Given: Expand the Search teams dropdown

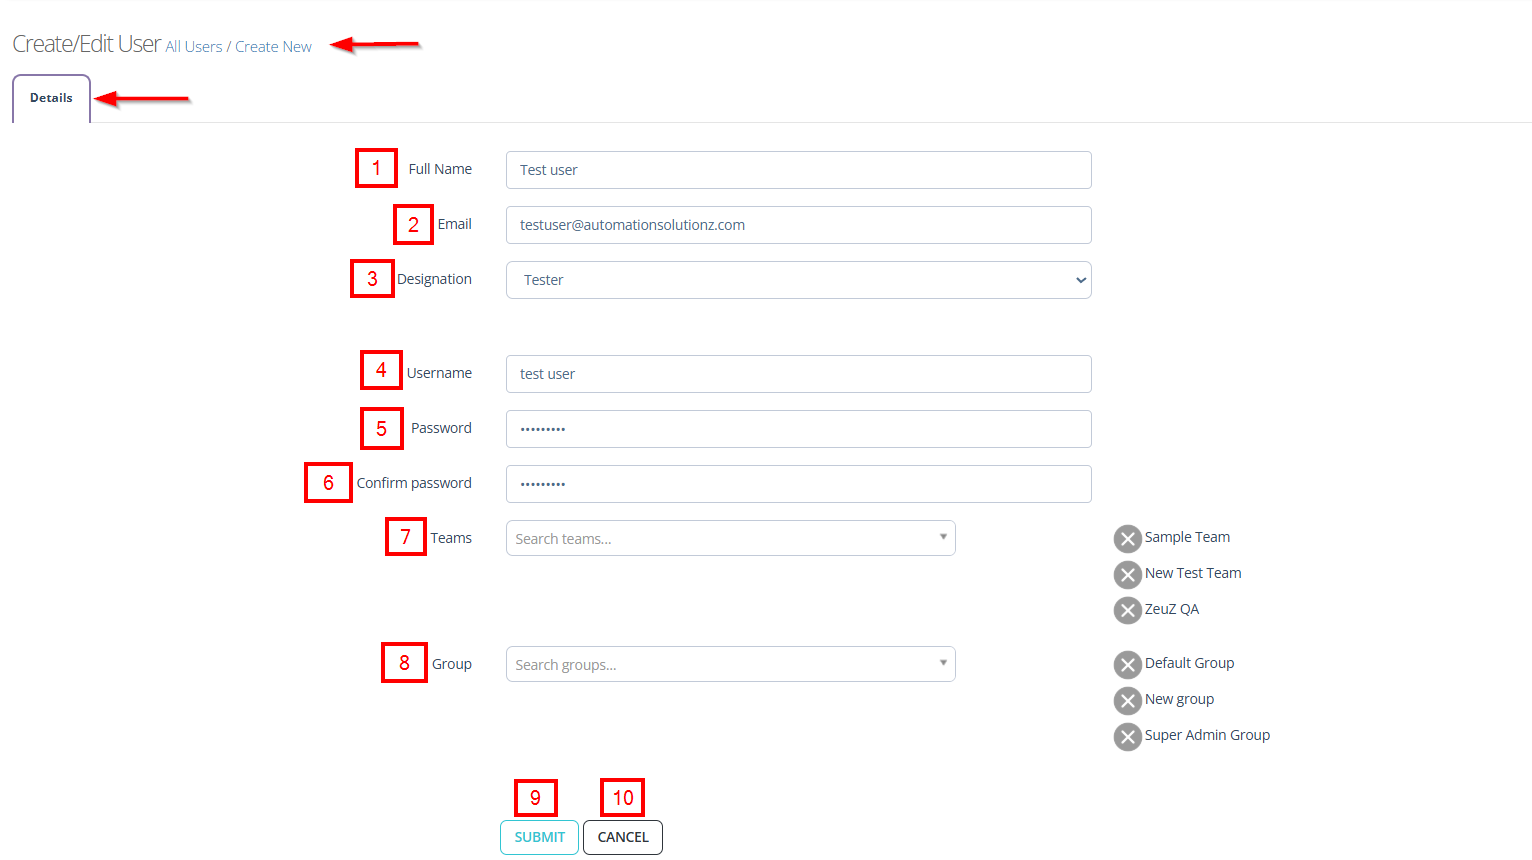Looking at the screenshot, I should click(730, 538).
